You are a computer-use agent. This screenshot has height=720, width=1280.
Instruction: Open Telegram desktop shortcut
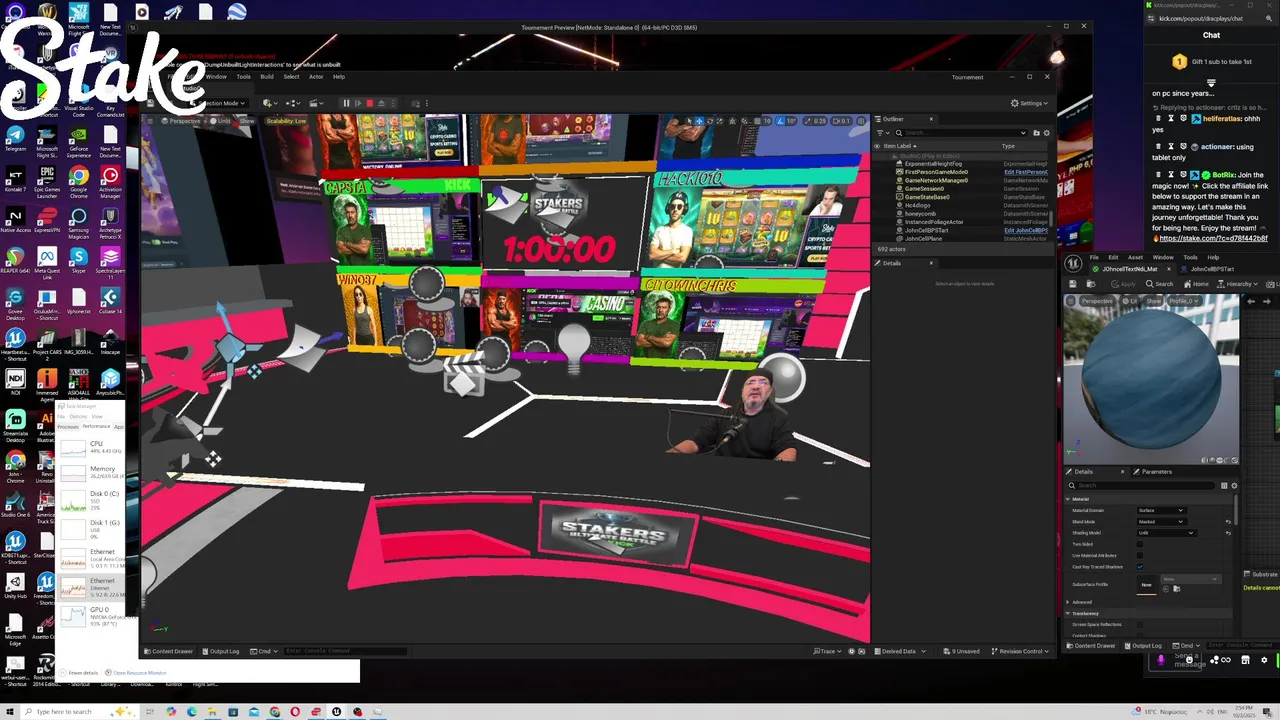15,139
